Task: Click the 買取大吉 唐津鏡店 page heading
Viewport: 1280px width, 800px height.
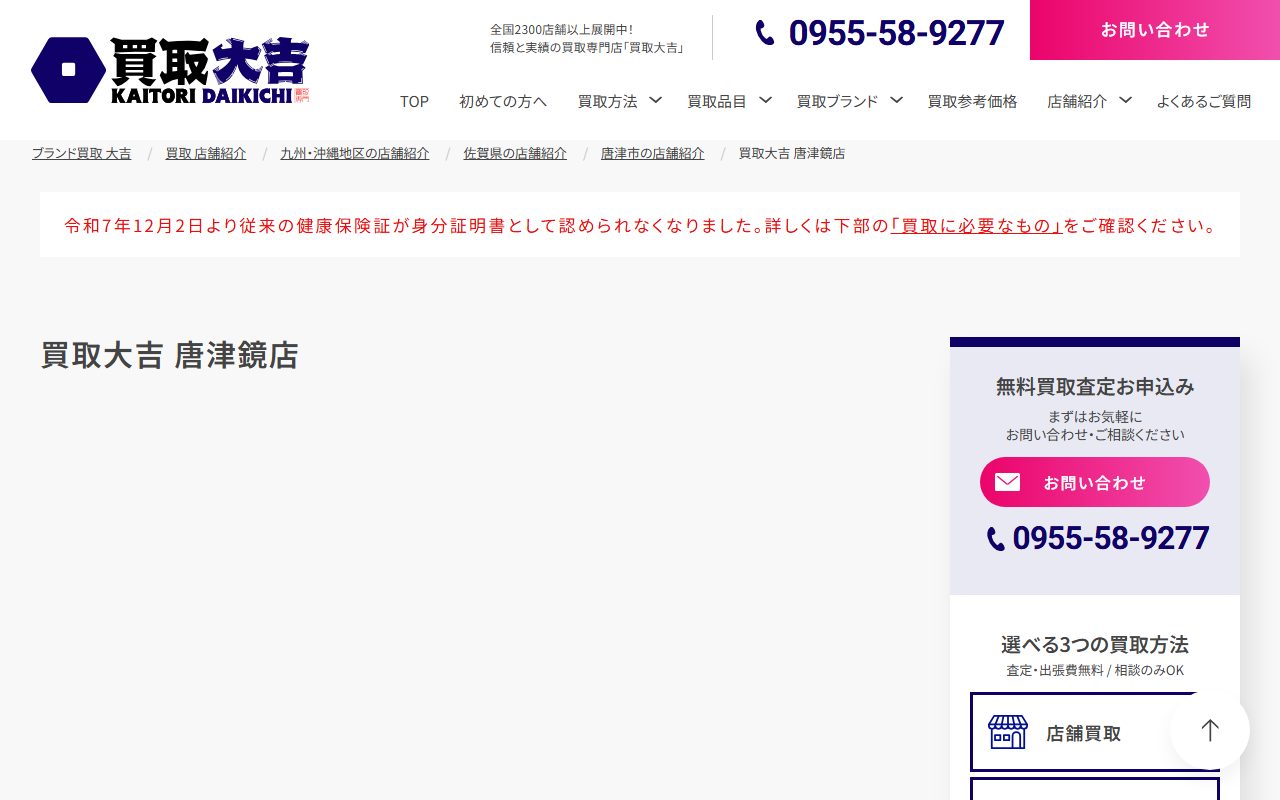Action: click(x=169, y=355)
